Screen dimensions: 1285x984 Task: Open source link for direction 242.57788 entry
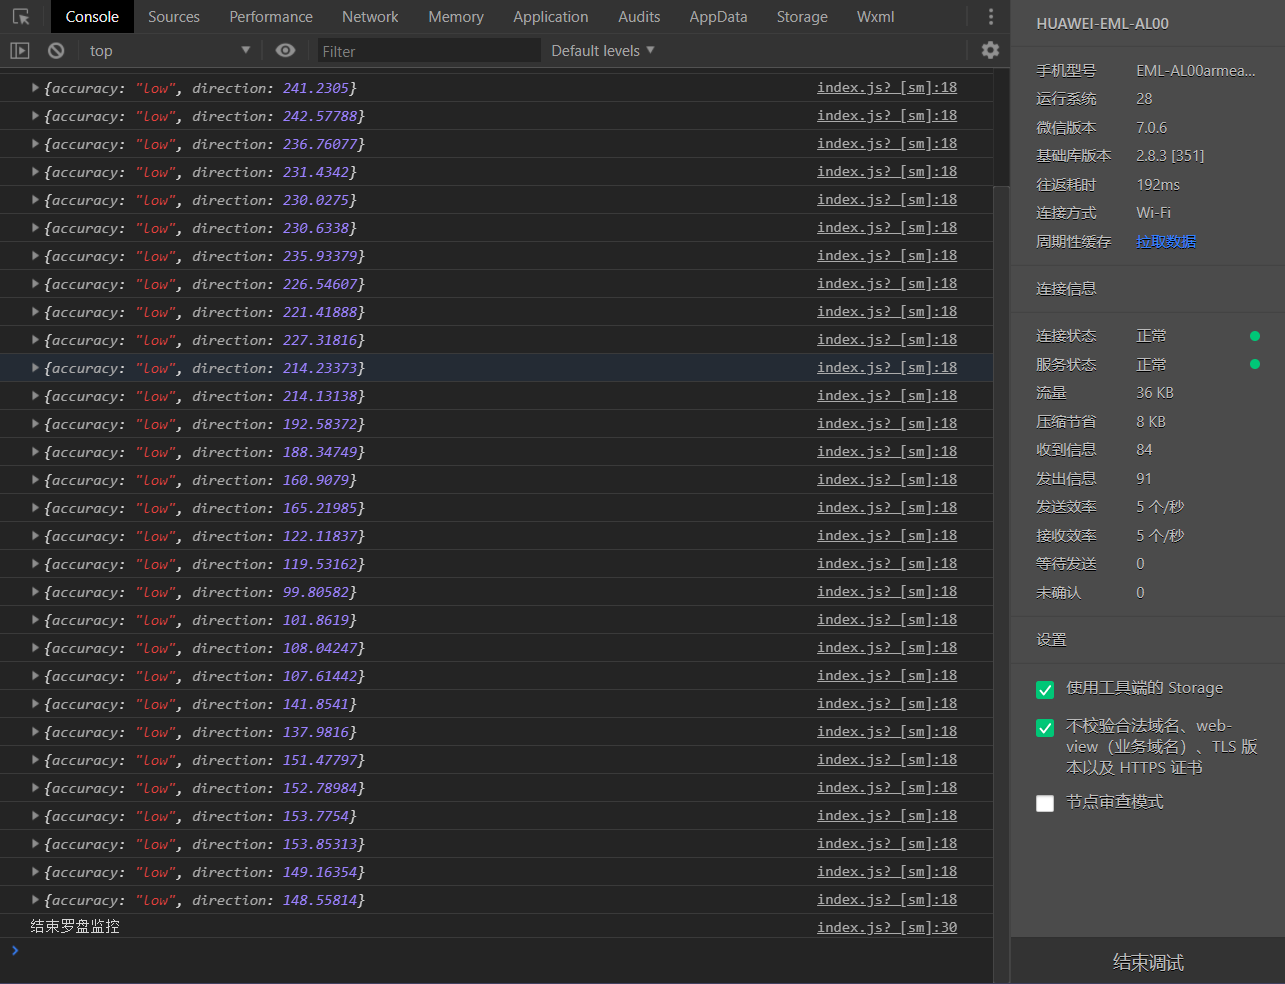(887, 116)
